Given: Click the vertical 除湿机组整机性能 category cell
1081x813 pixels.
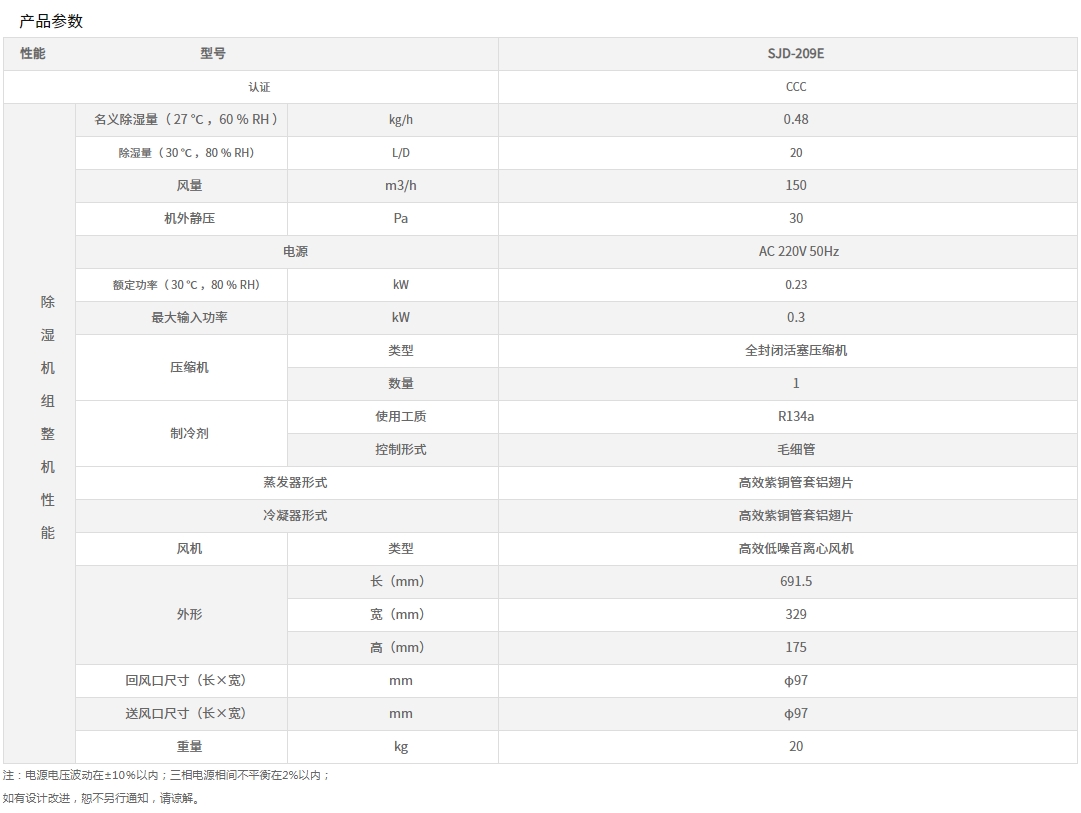Looking at the screenshot, I should [x=47, y=417].
